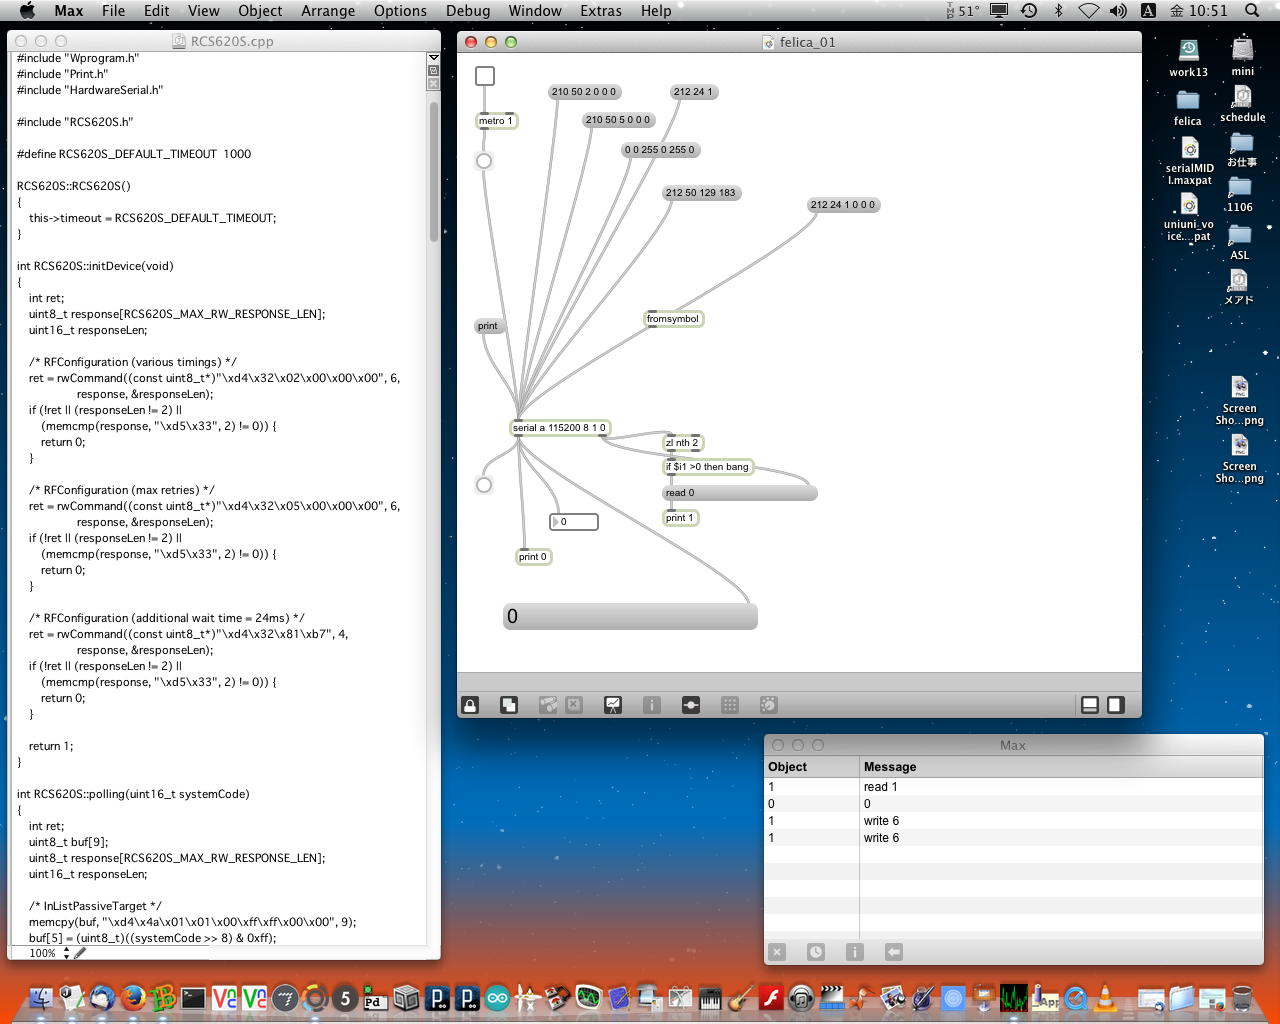
Task: Click the 'if $i1 >0 then bang' object
Action: (708, 467)
